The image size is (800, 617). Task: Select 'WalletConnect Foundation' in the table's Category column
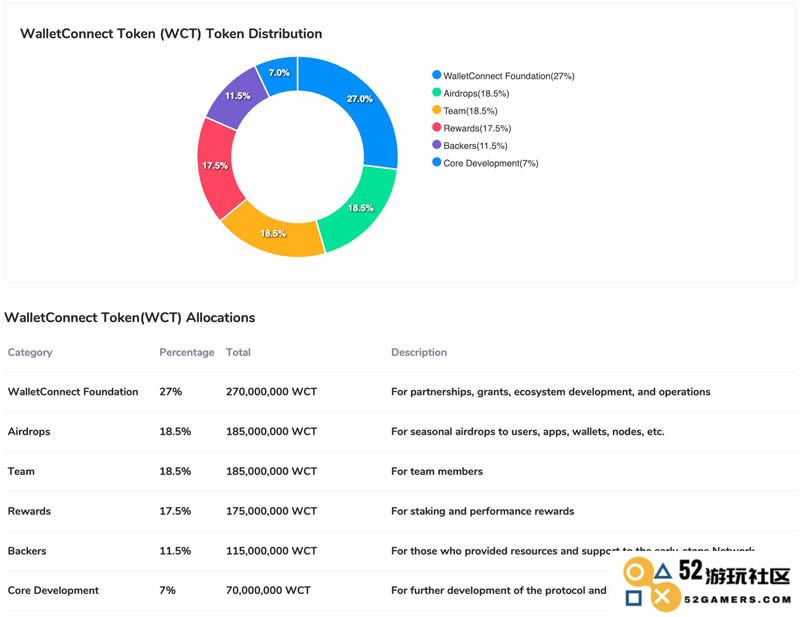[x=73, y=391]
